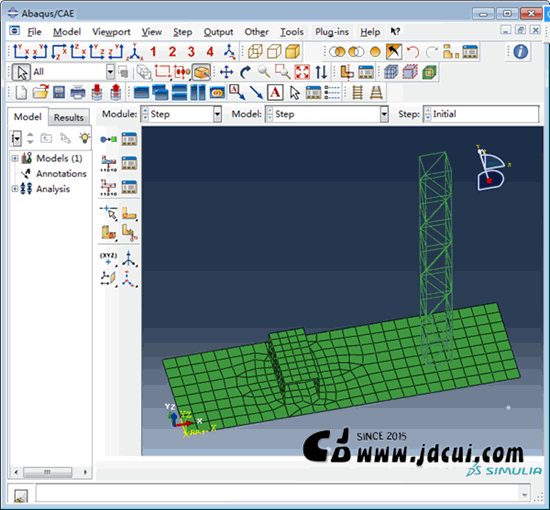Open the message area history dropdown arrow

pyautogui.click(x=524, y=494)
